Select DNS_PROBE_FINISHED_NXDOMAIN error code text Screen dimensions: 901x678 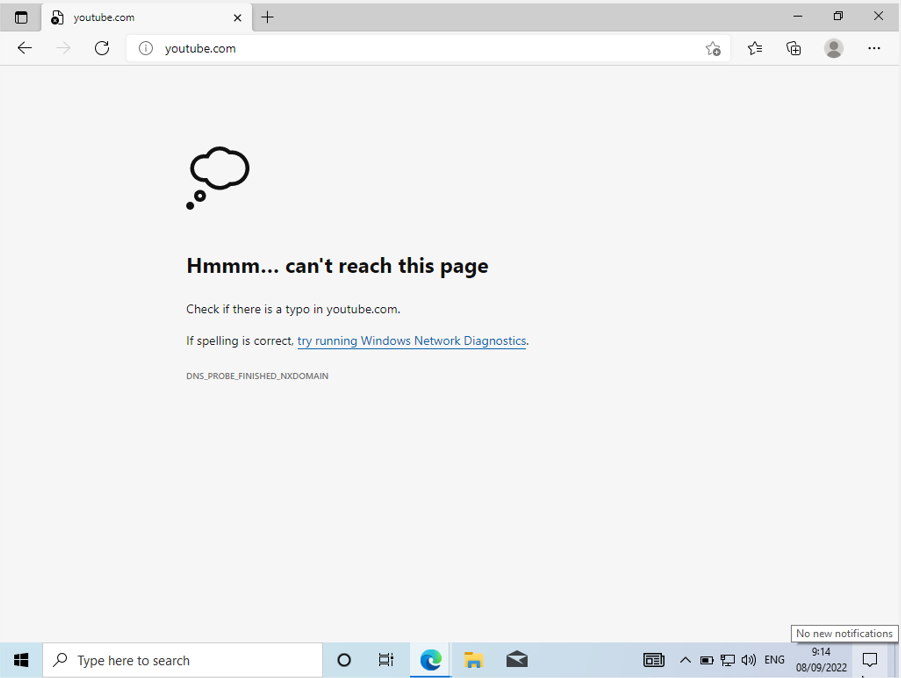(x=257, y=376)
